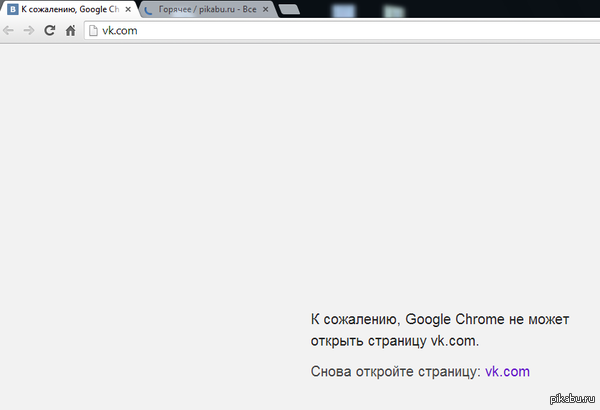Click the back navigation arrow
This screenshot has height=410, width=600.
[9, 31]
